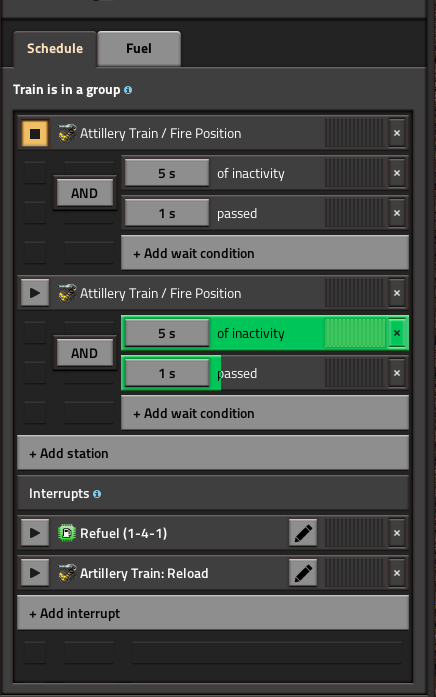Change the 5 s inactivity time in first station
The height and width of the screenshot is (697, 436).
[x=167, y=173]
